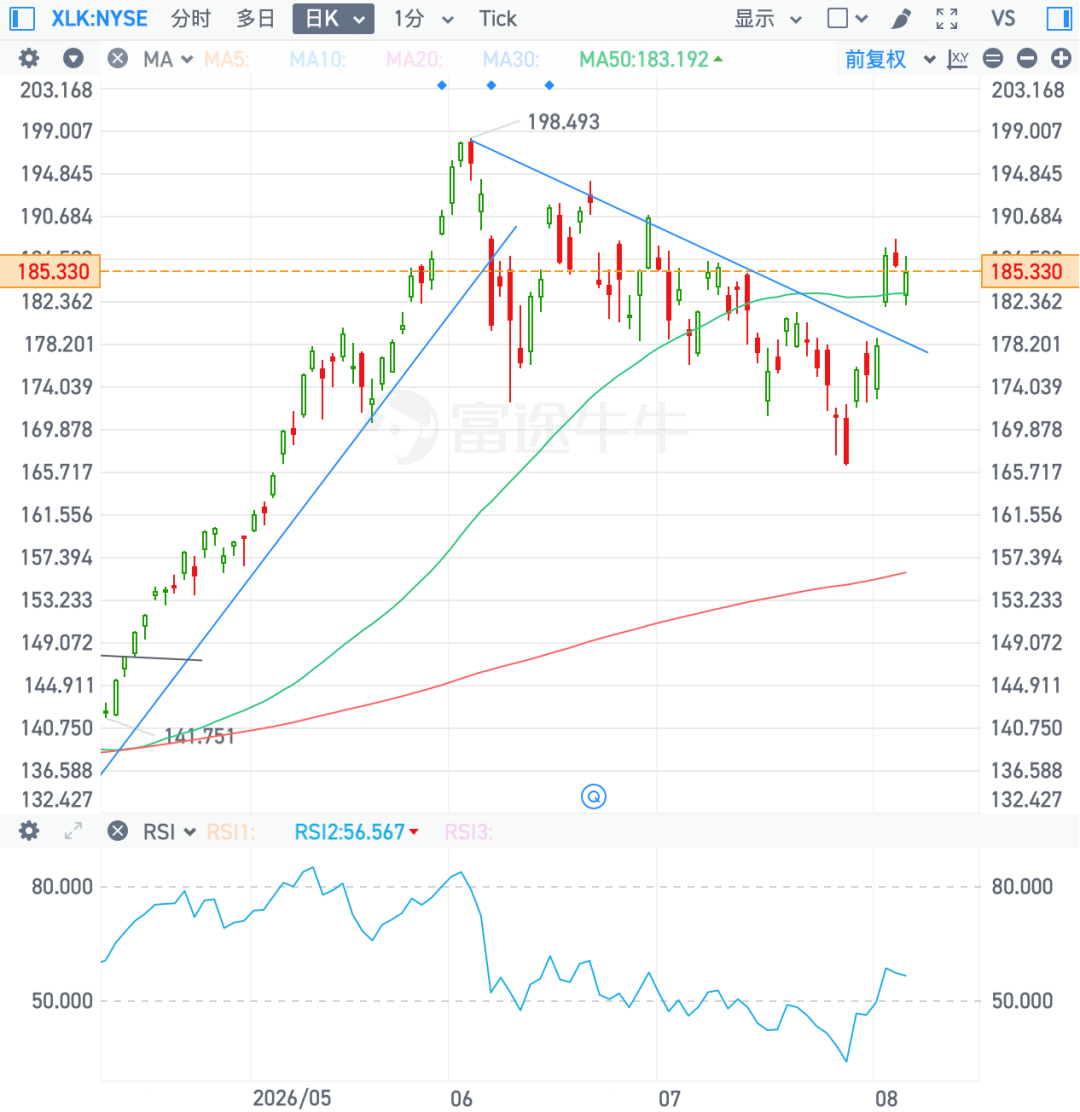Click the left 50.000 RSI level label

pyautogui.click(x=62, y=1001)
